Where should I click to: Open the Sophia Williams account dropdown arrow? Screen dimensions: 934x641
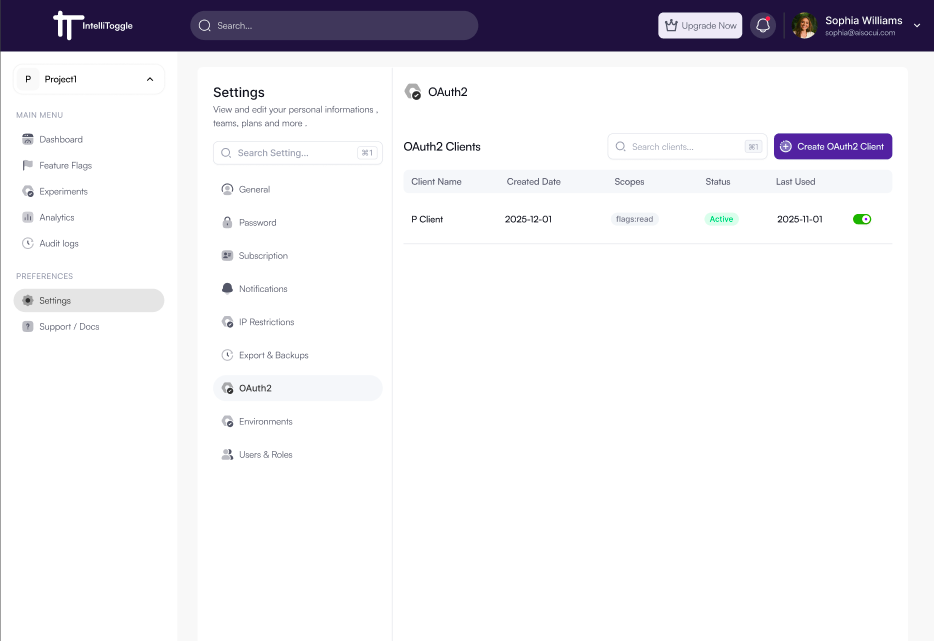917,26
